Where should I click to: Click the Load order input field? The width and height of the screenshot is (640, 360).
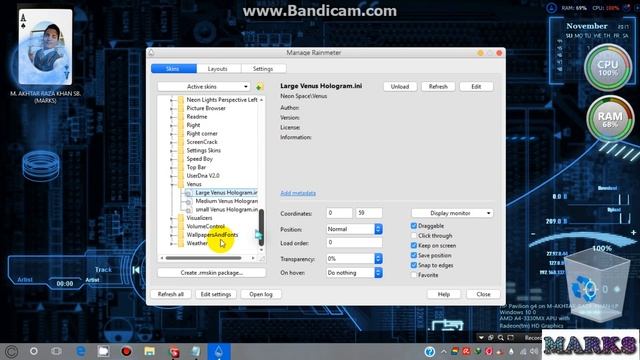click(354, 243)
